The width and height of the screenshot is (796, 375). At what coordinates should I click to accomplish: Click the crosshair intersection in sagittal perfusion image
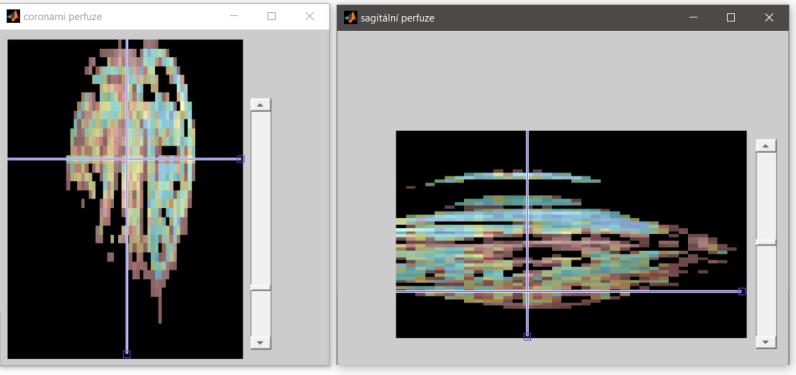point(527,291)
